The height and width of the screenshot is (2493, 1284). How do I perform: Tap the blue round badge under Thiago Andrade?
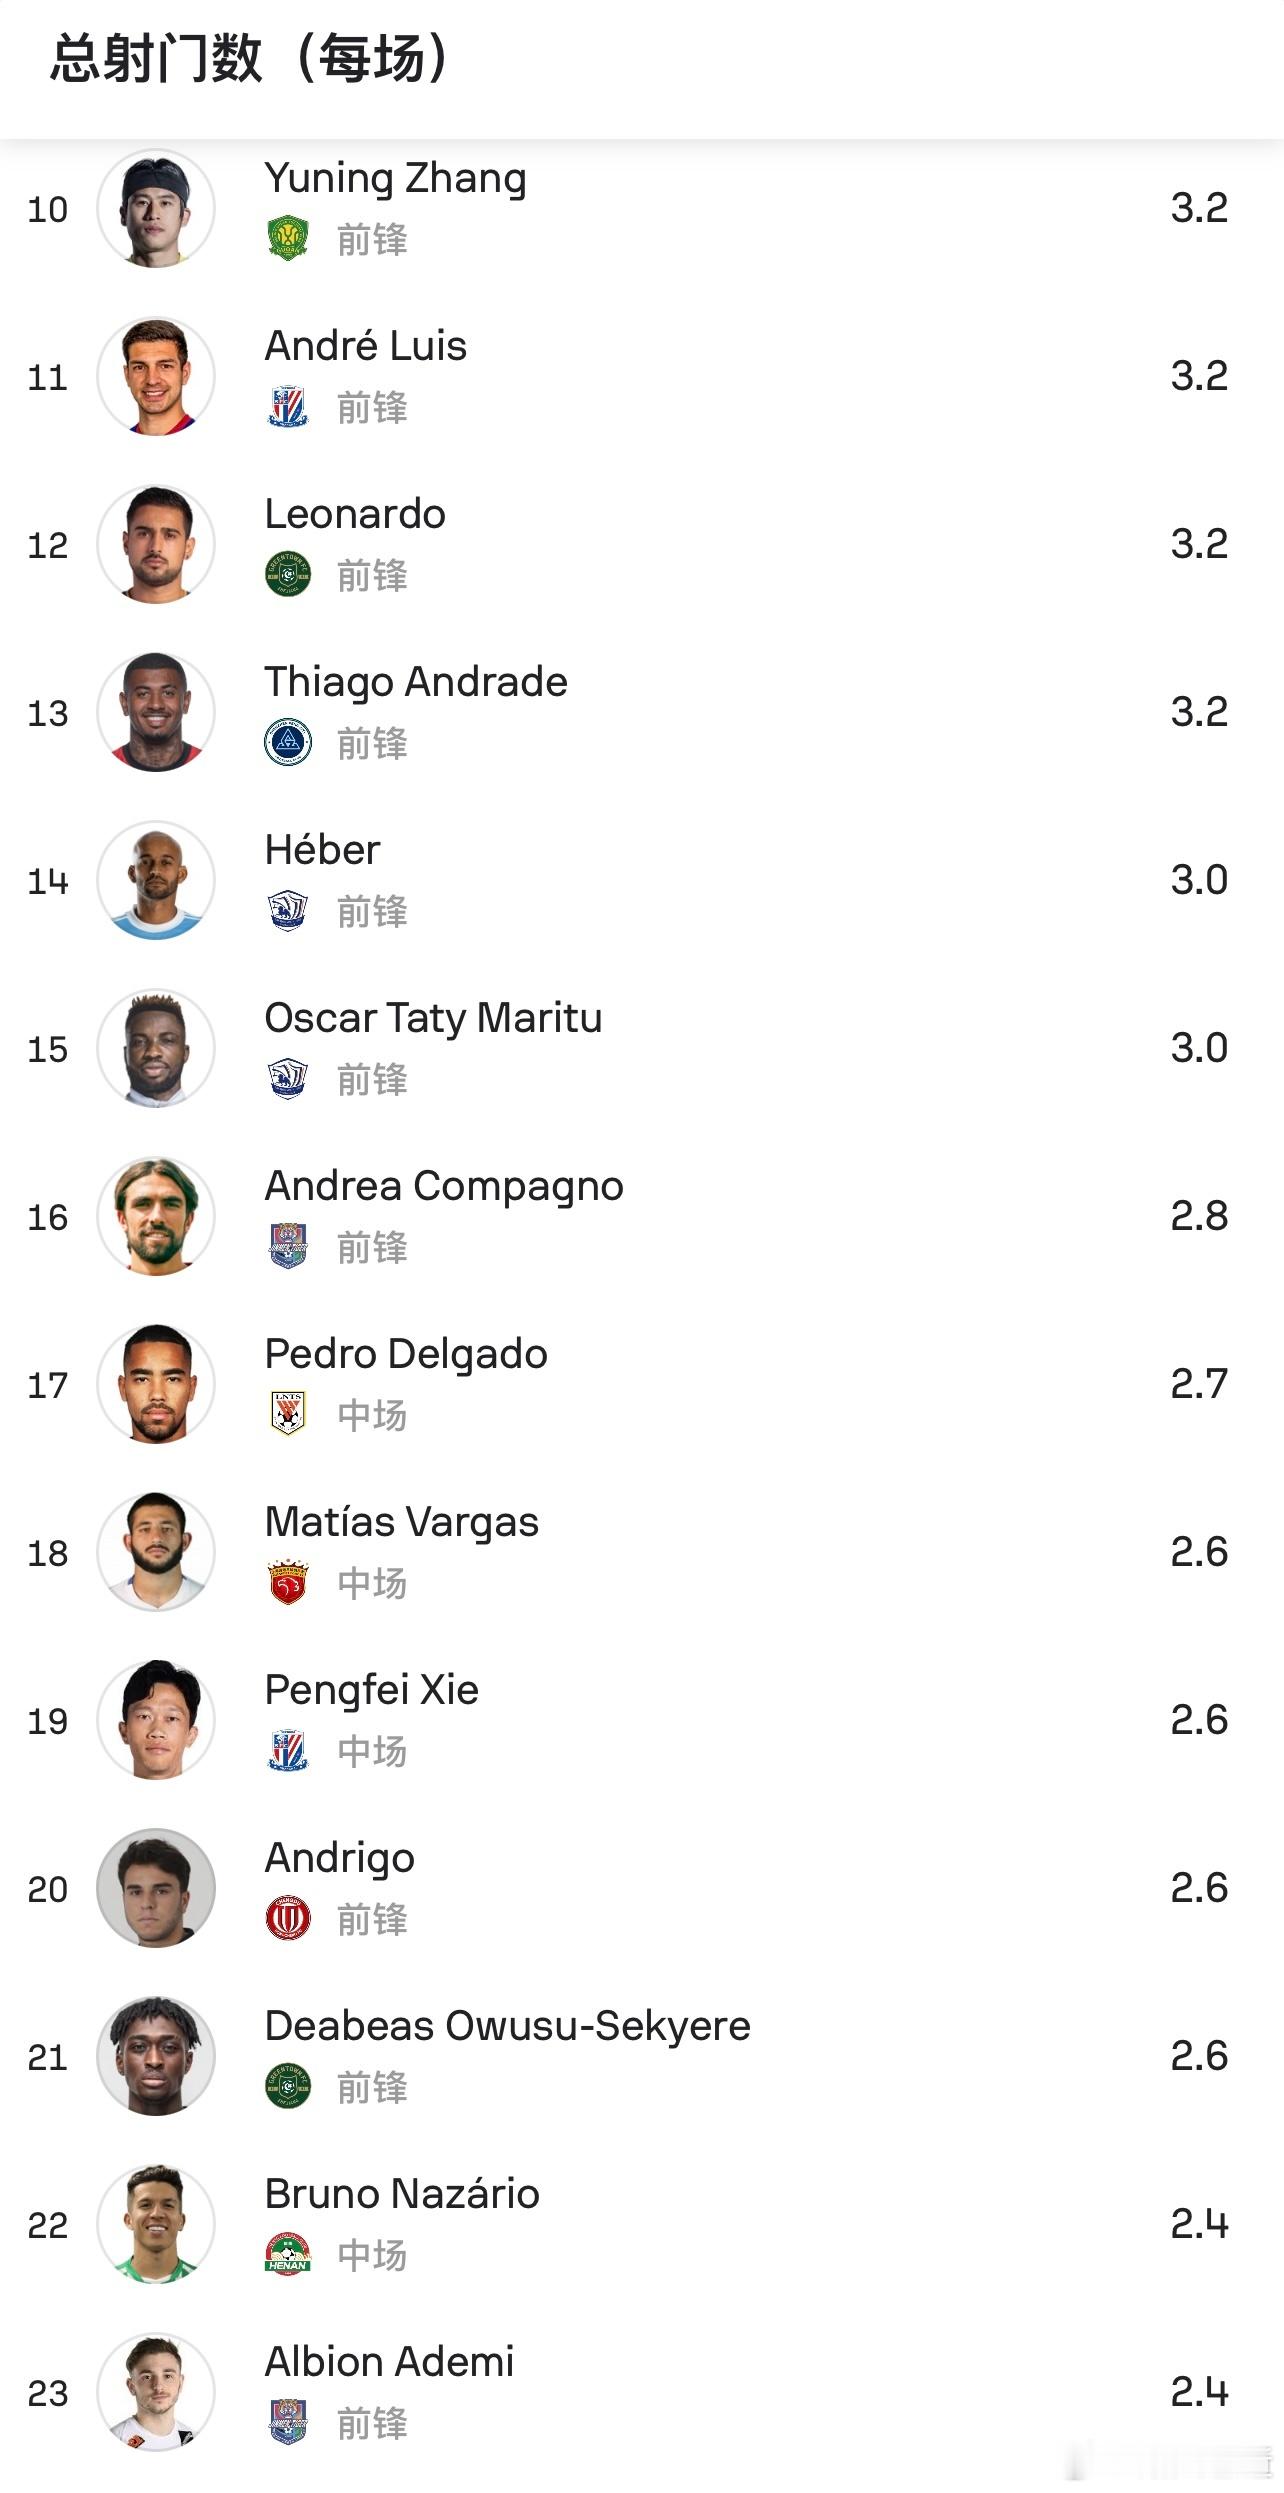tap(288, 743)
